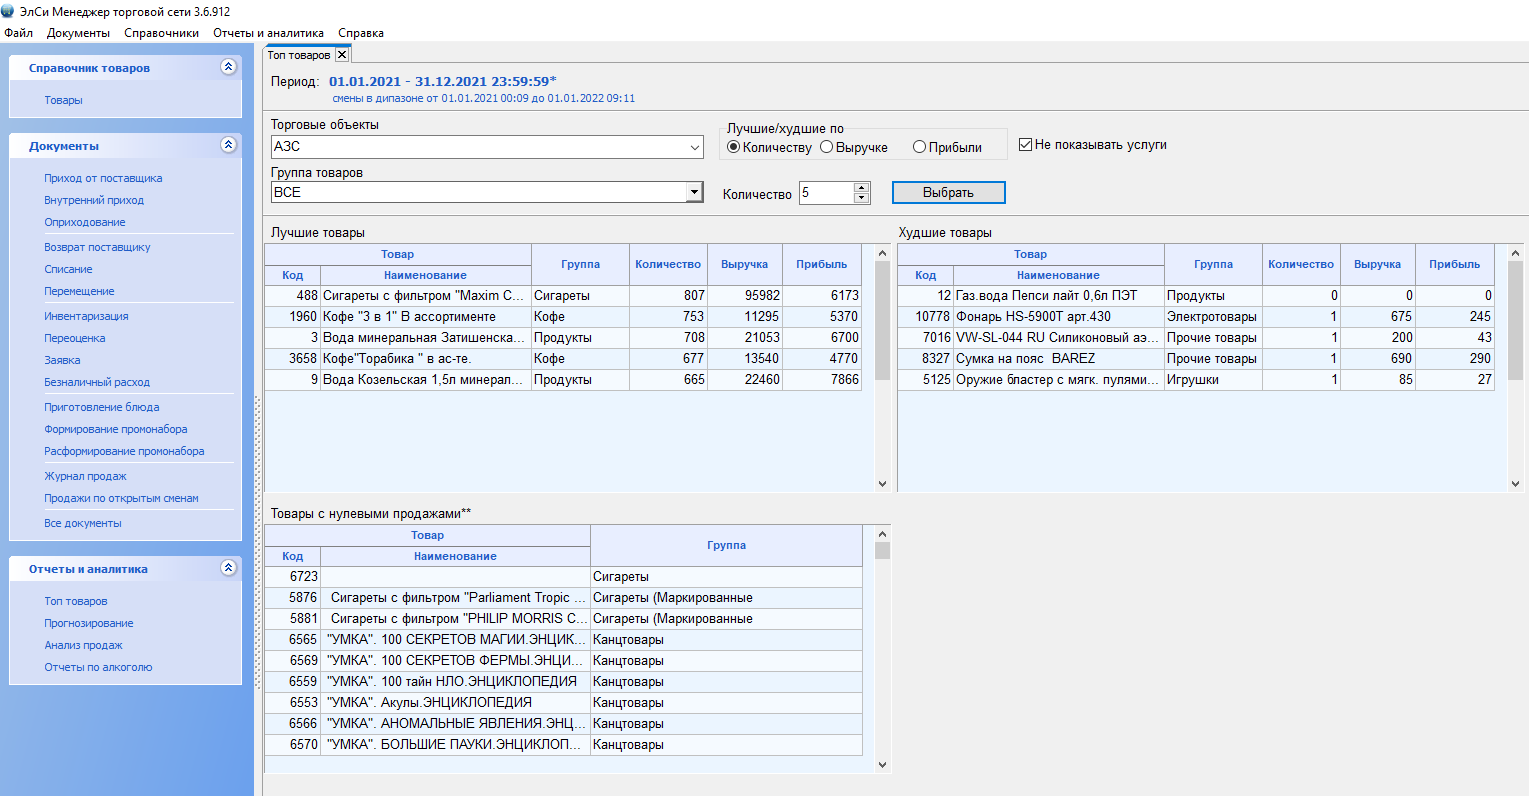Expand the Группа товаров dropdown
Viewport: 1529px width, 796px height.
(x=695, y=192)
